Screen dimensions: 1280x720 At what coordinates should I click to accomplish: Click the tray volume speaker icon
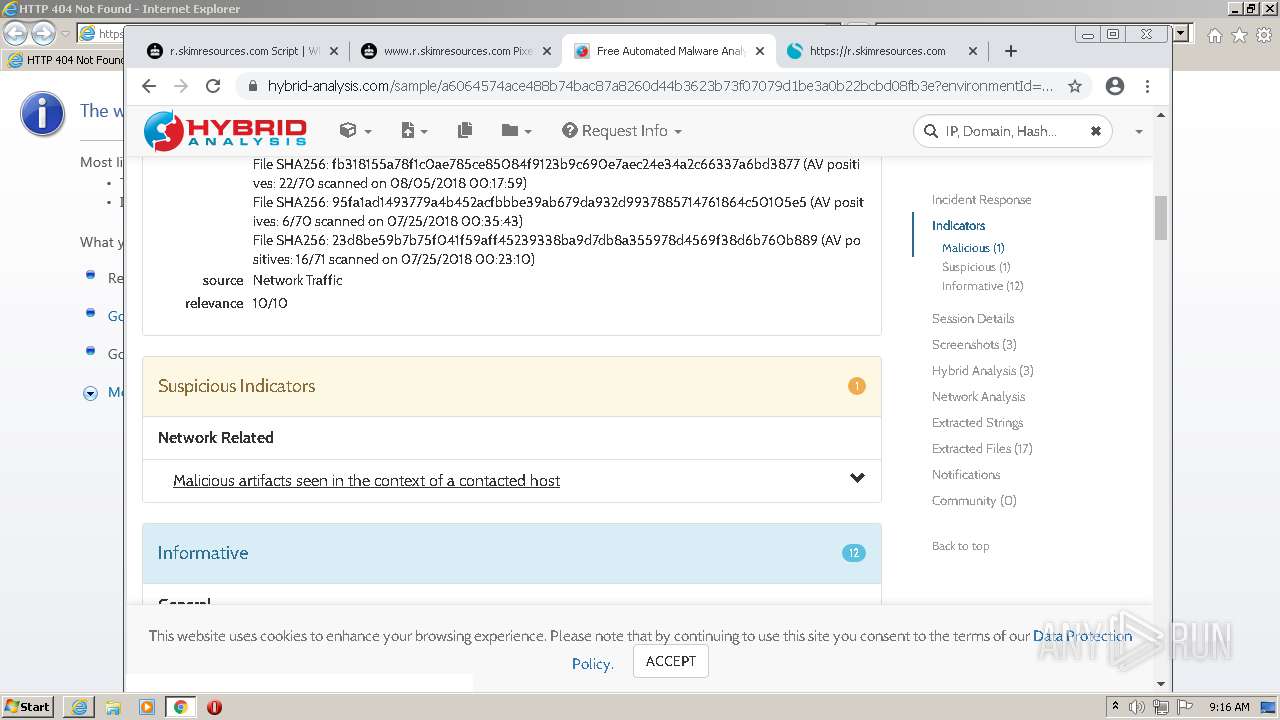(x=1137, y=707)
